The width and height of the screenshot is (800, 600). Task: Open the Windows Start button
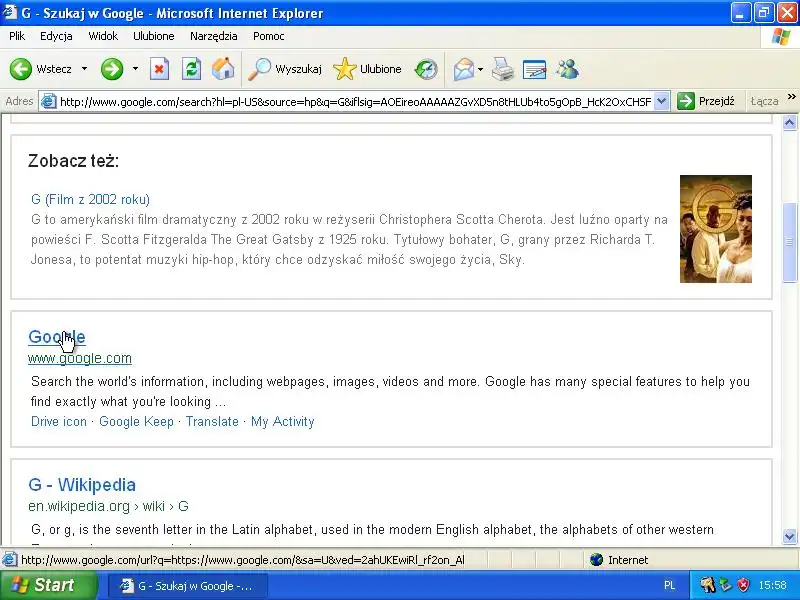(47, 585)
